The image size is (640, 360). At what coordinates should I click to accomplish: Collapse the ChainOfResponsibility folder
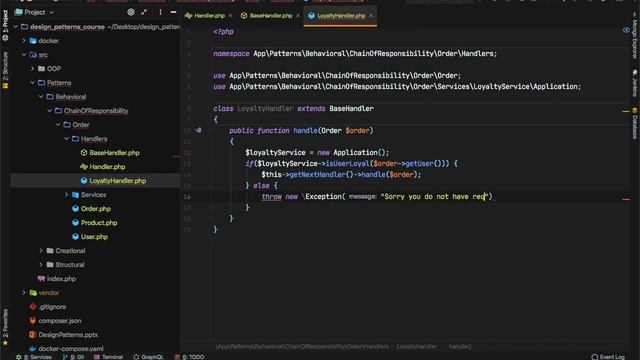(x=49, y=111)
